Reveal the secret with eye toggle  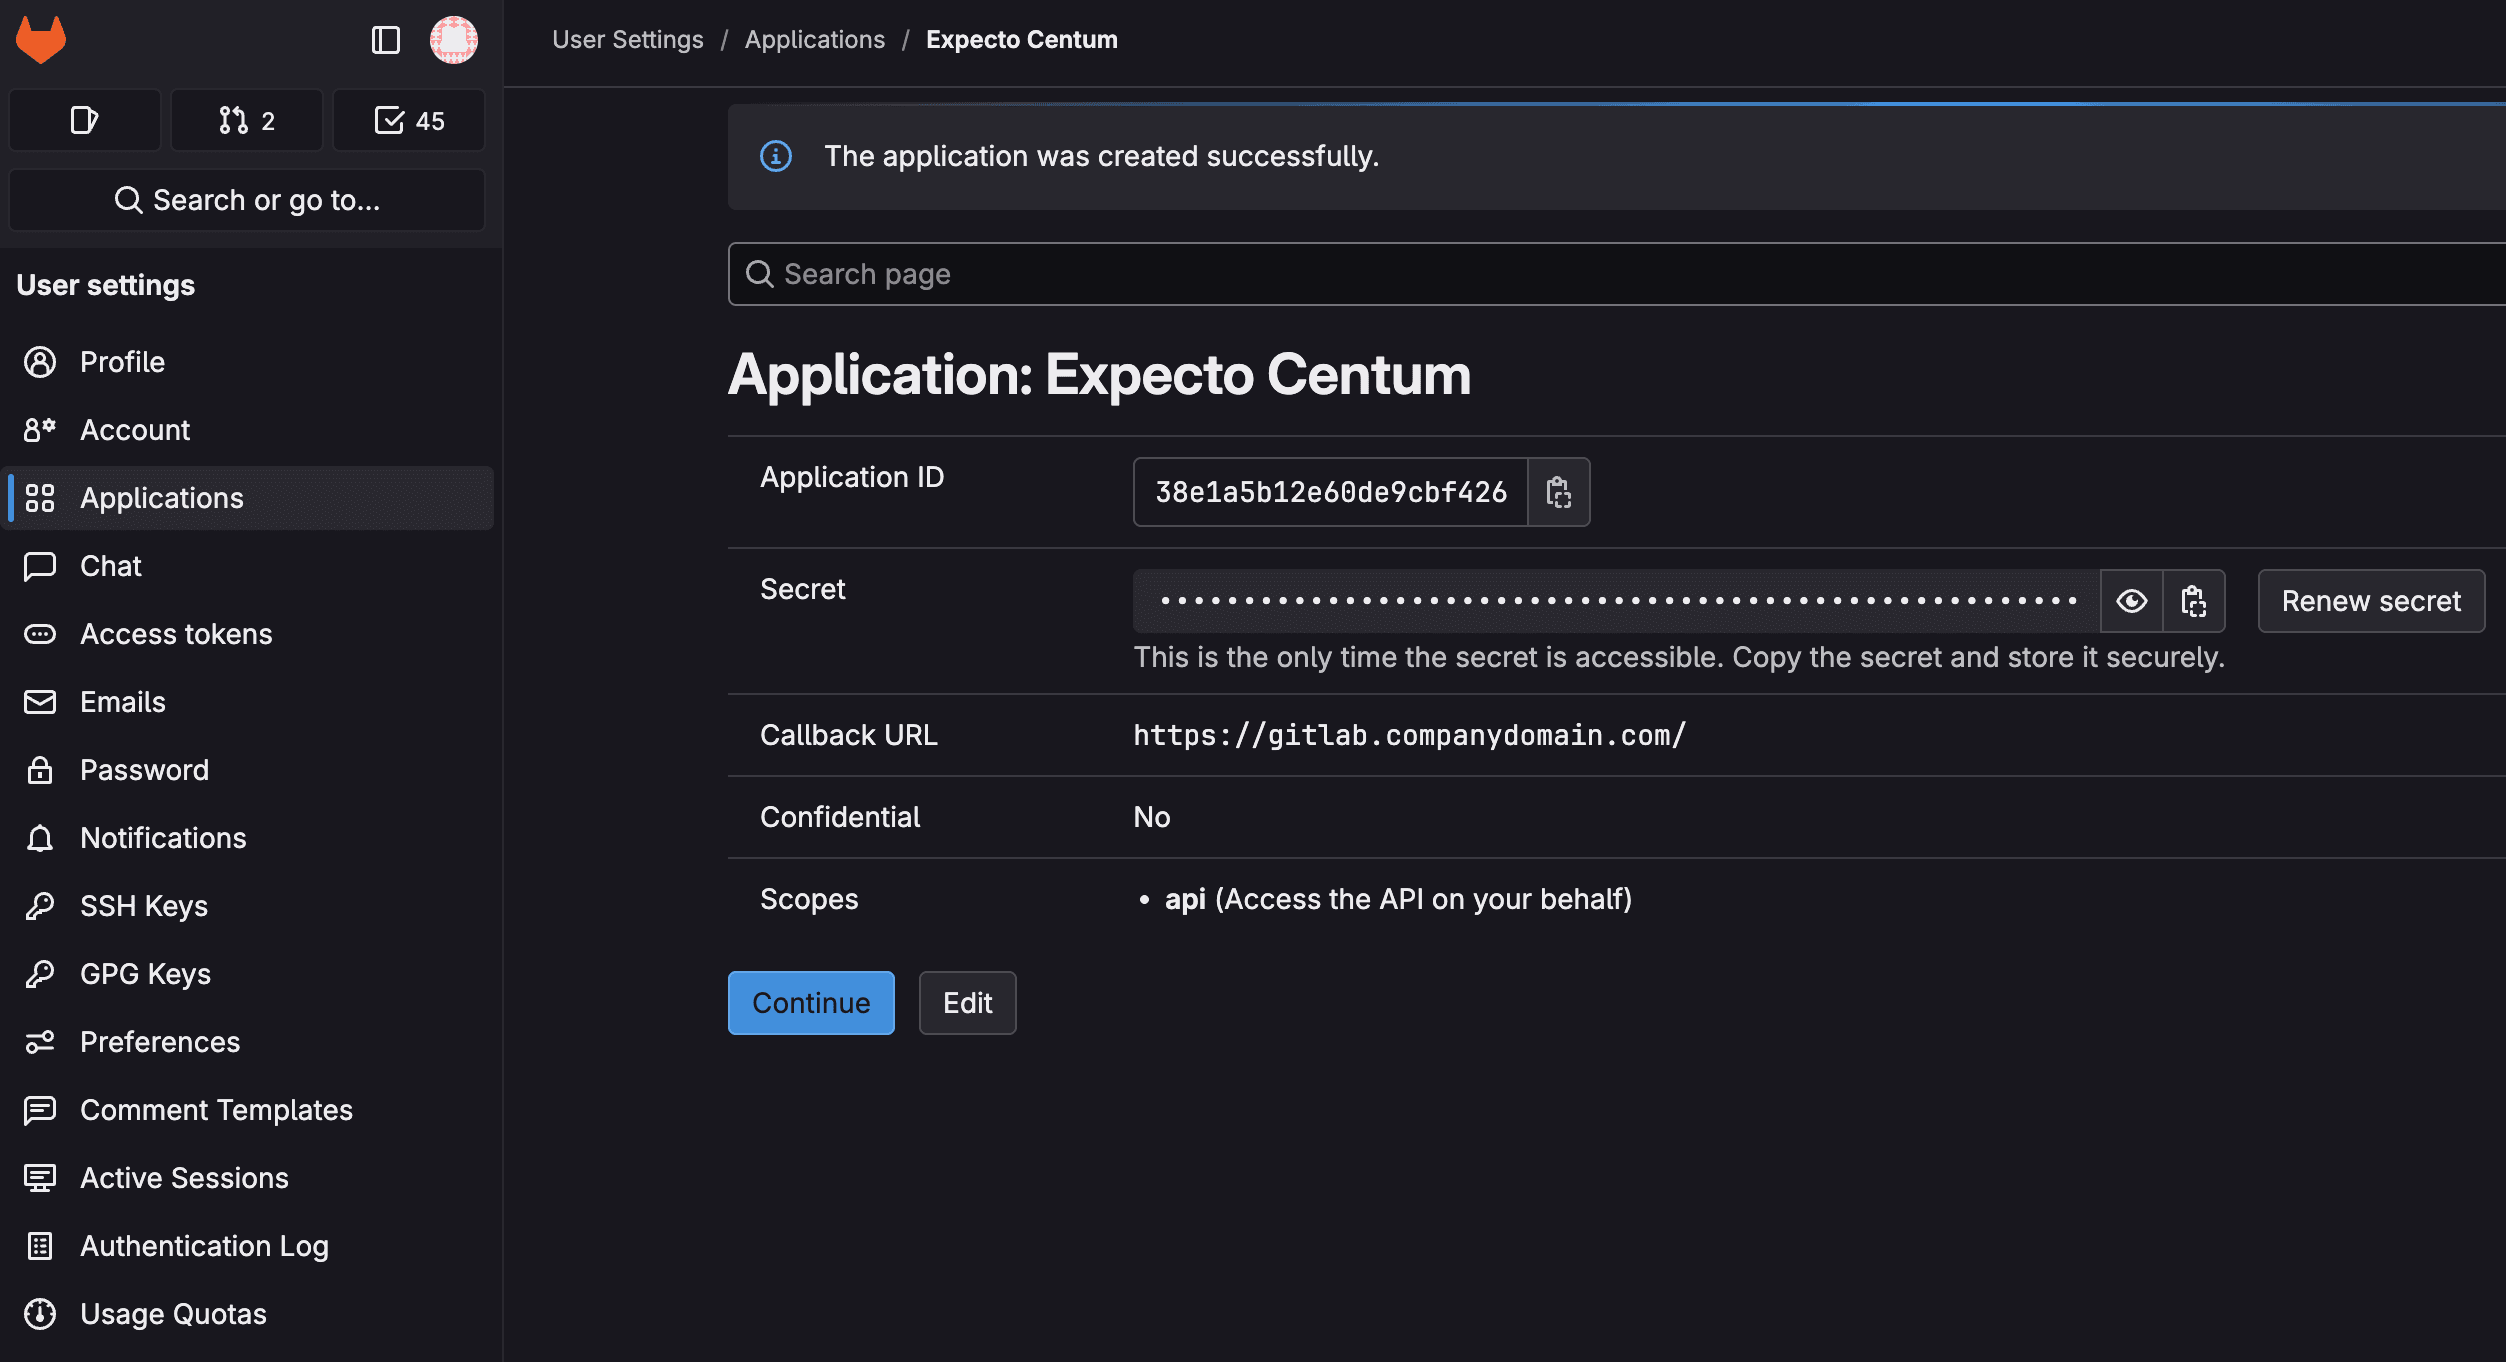pyautogui.click(x=2132, y=601)
